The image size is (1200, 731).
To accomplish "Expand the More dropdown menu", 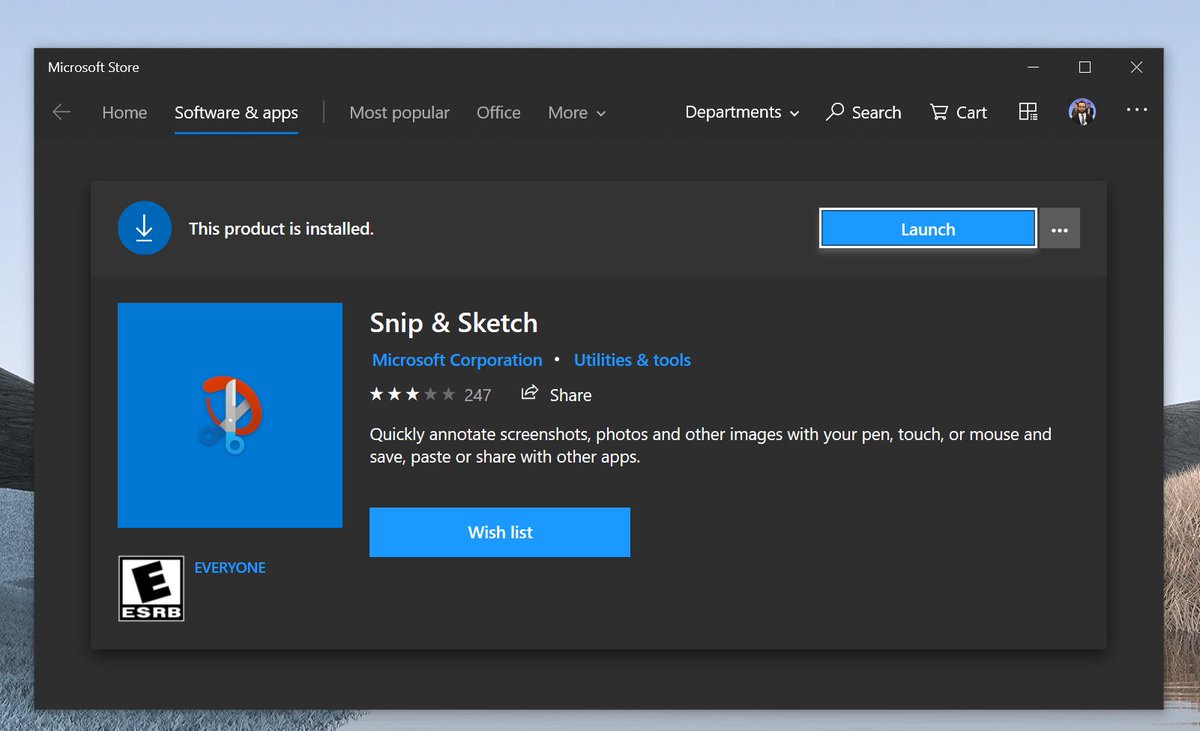I will pyautogui.click(x=577, y=113).
